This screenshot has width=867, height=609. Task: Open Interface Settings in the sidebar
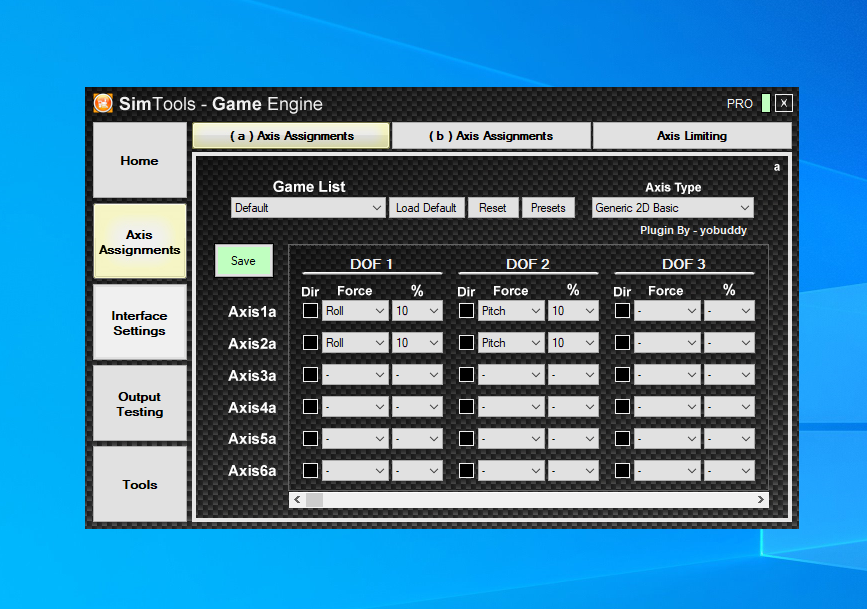tap(139, 323)
